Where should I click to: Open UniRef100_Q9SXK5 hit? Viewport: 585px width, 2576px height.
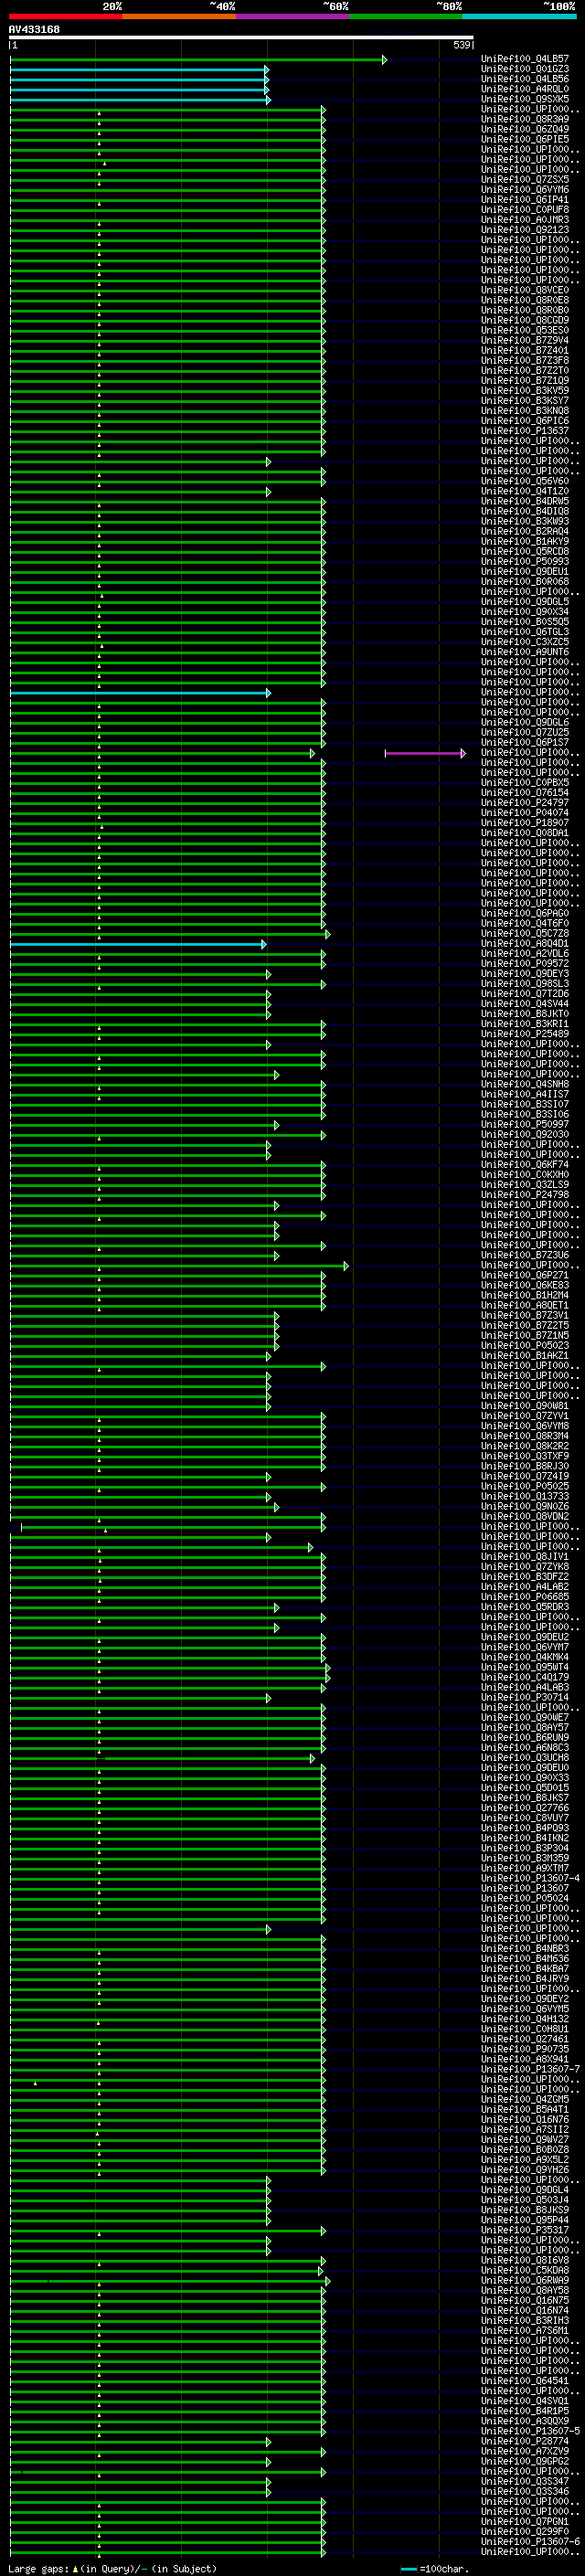point(525,99)
